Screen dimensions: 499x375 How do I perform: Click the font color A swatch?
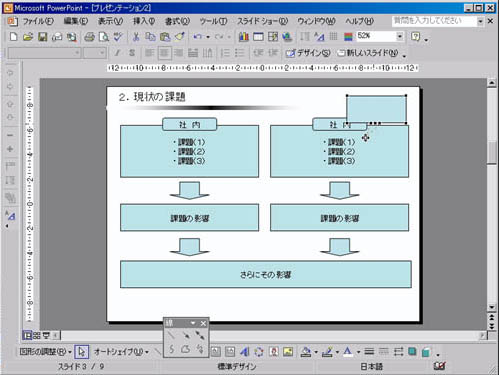click(348, 351)
